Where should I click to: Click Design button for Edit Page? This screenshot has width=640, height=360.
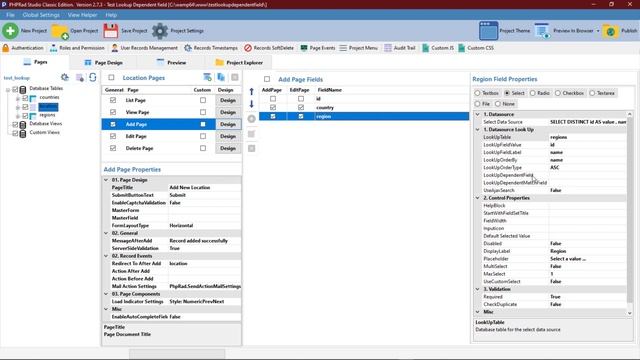(x=228, y=136)
